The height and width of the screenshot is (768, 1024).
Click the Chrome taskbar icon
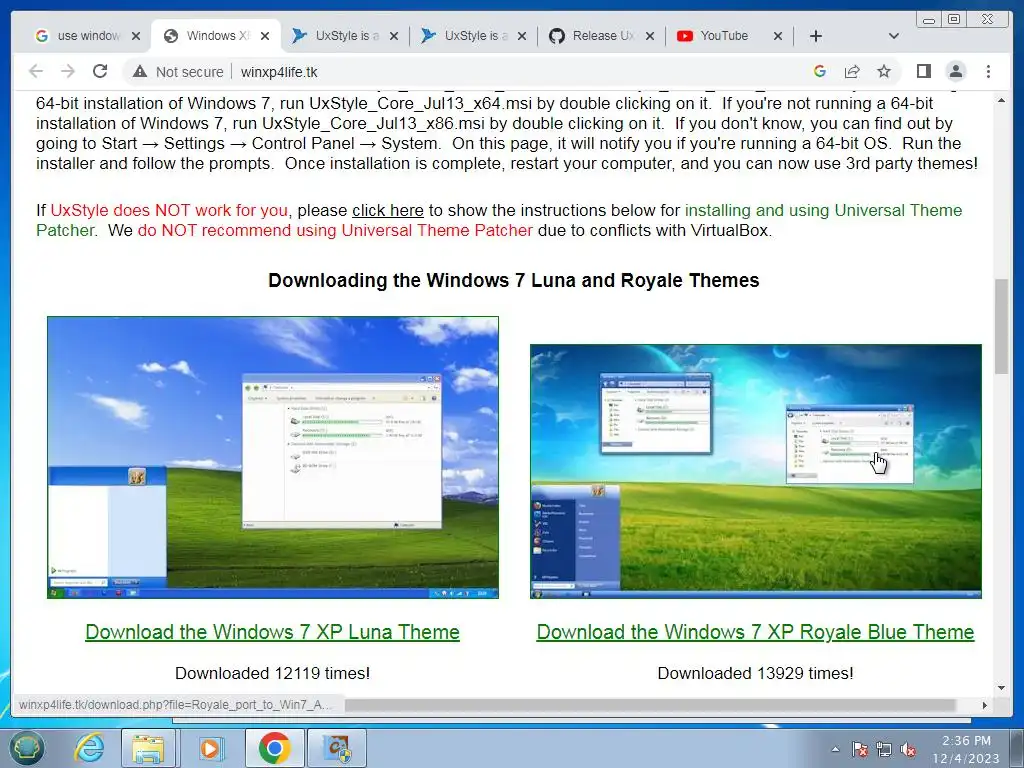click(275, 748)
